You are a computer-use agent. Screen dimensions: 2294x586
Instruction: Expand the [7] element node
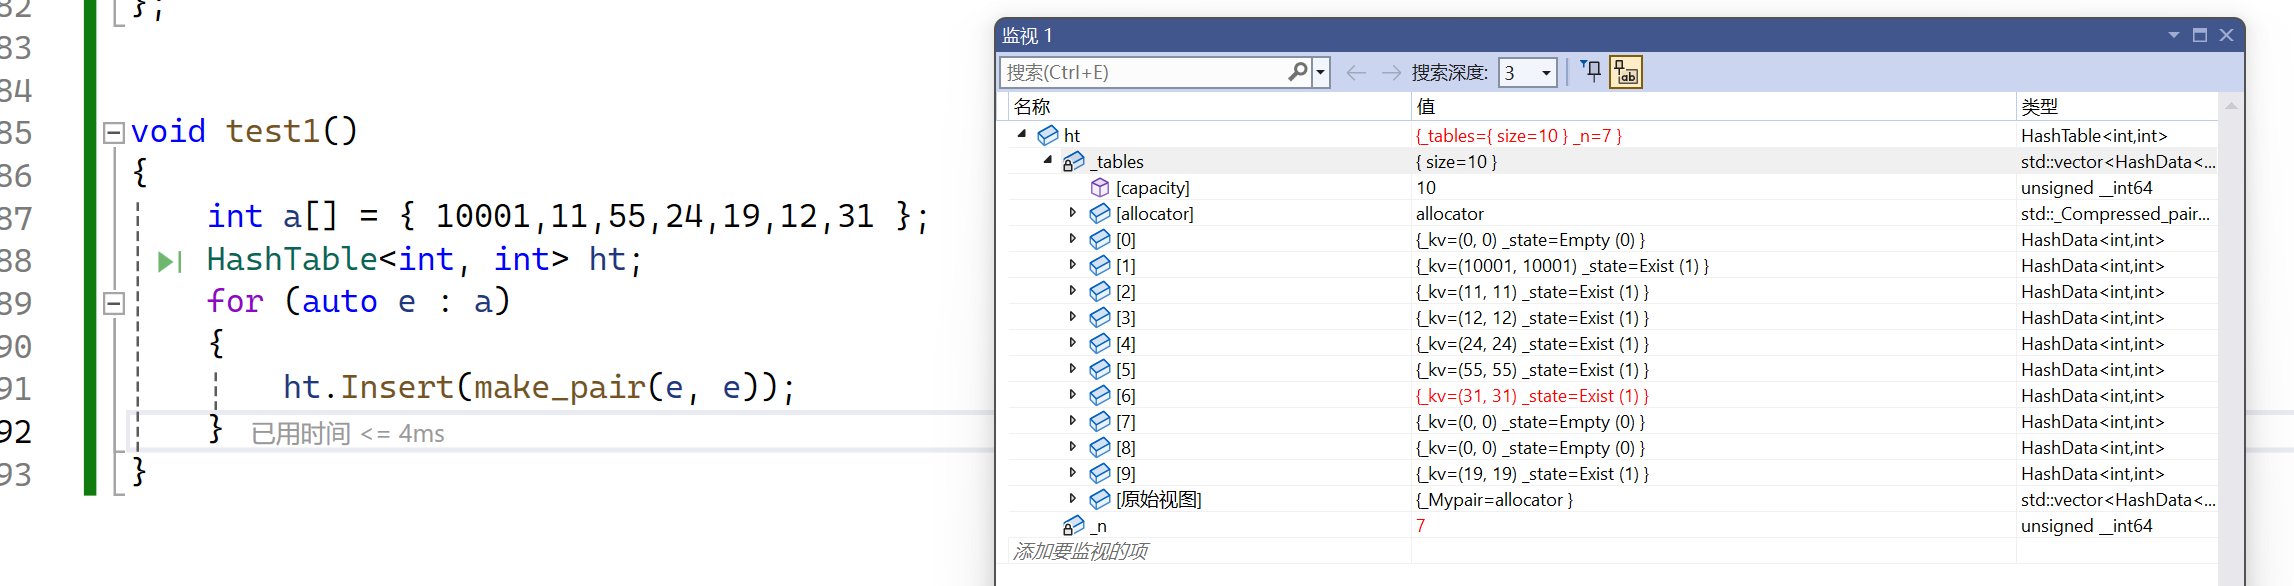coord(1073,421)
